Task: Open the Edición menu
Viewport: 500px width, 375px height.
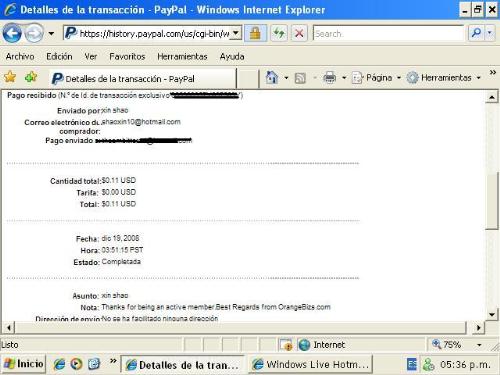Action: (x=59, y=56)
